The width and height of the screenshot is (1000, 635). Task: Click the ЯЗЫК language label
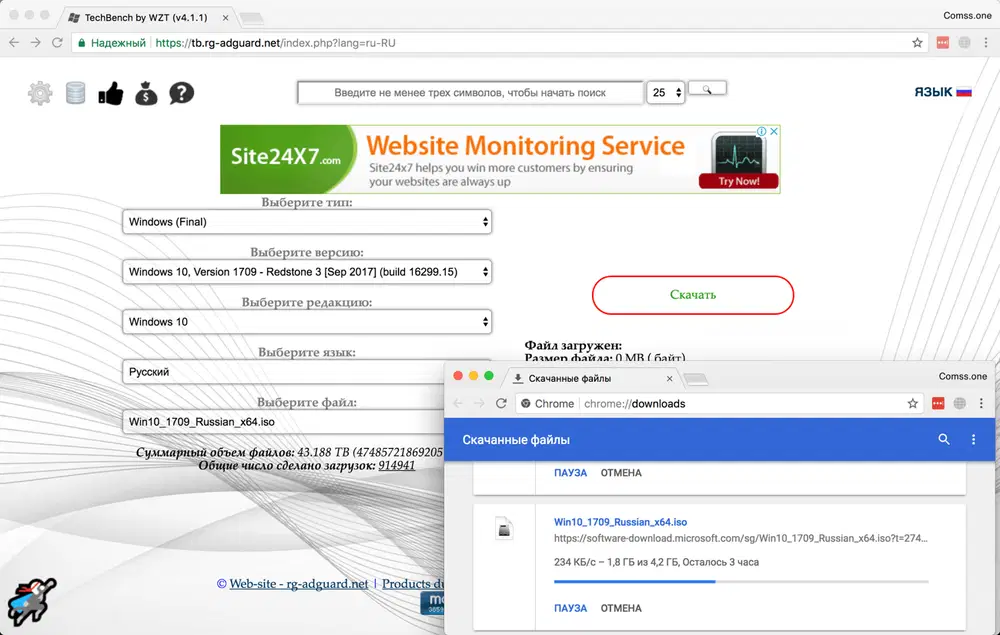(x=933, y=92)
